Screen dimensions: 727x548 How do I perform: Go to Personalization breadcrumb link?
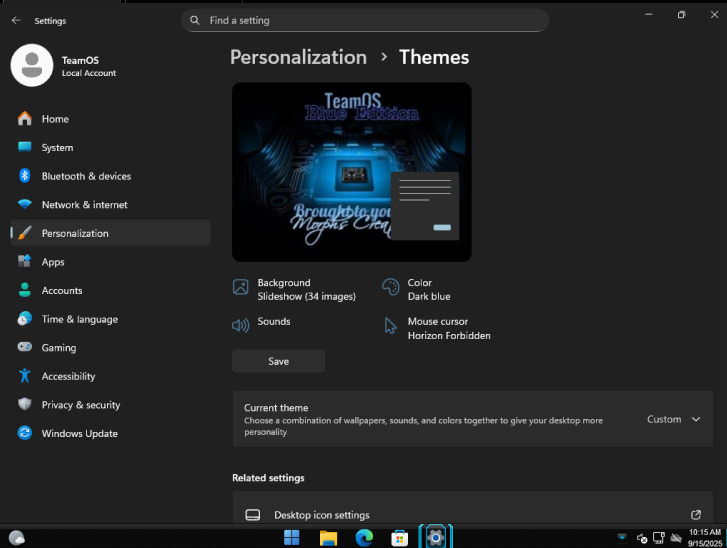(x=298, y=57)
